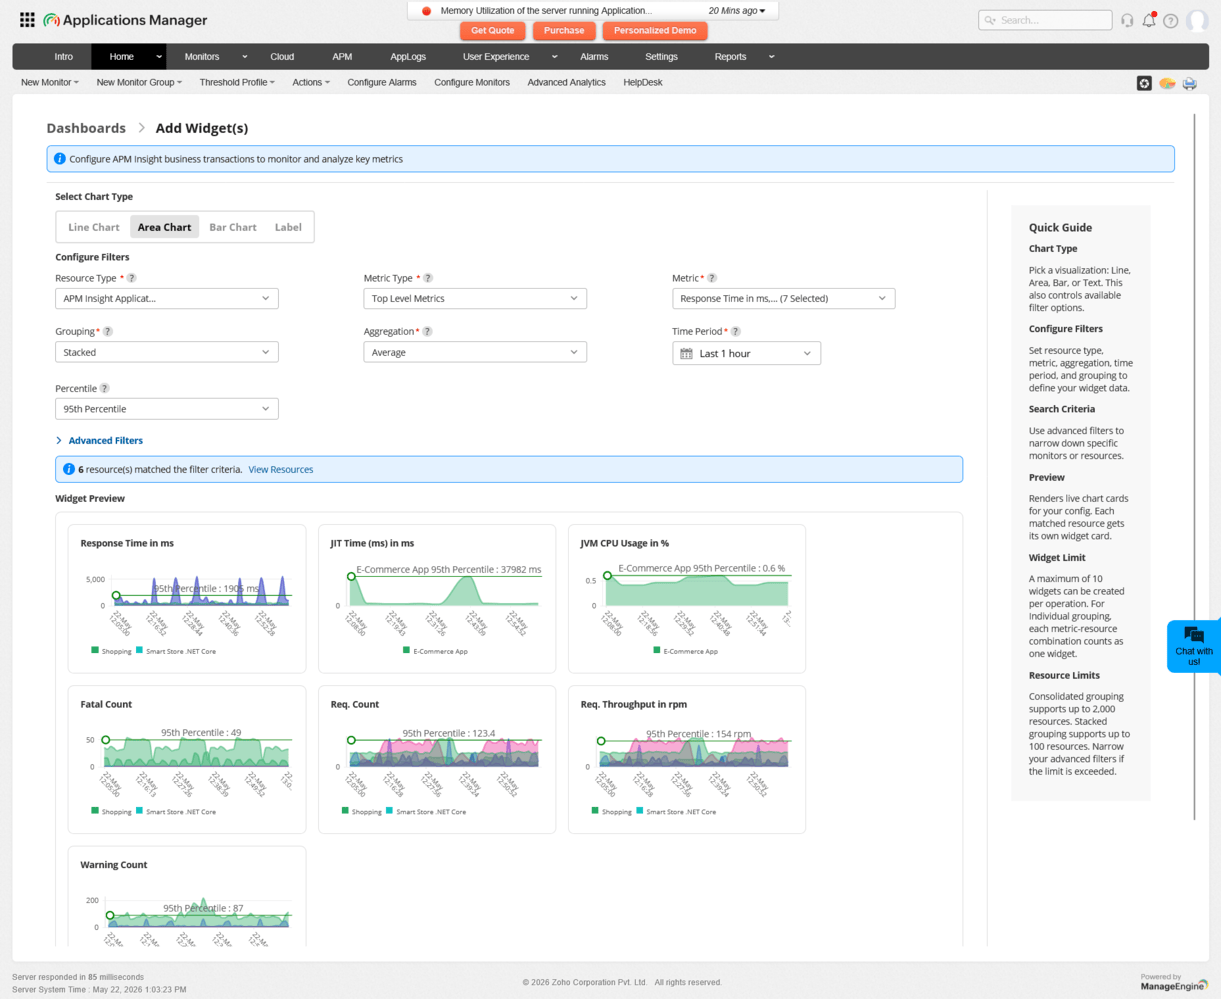Screen dimensions: 1221x999
Task: Toggle Shopping legend in Req. Count chart
Action: pos(361,811)
